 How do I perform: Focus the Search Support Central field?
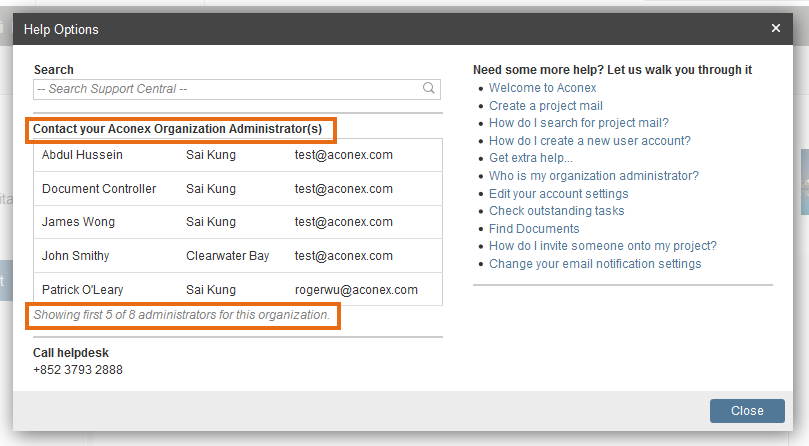click(x=237, y=89)
